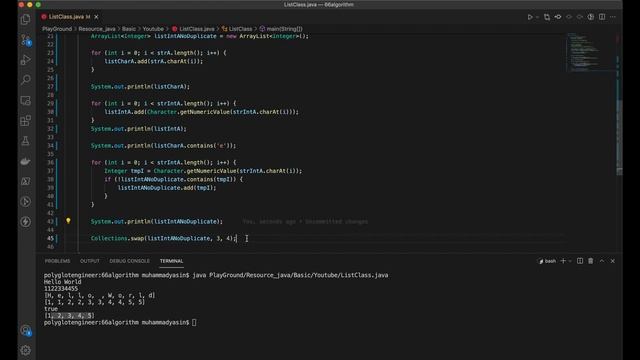
Task: Open the Remote Explorer view
Action: [26, 100]
